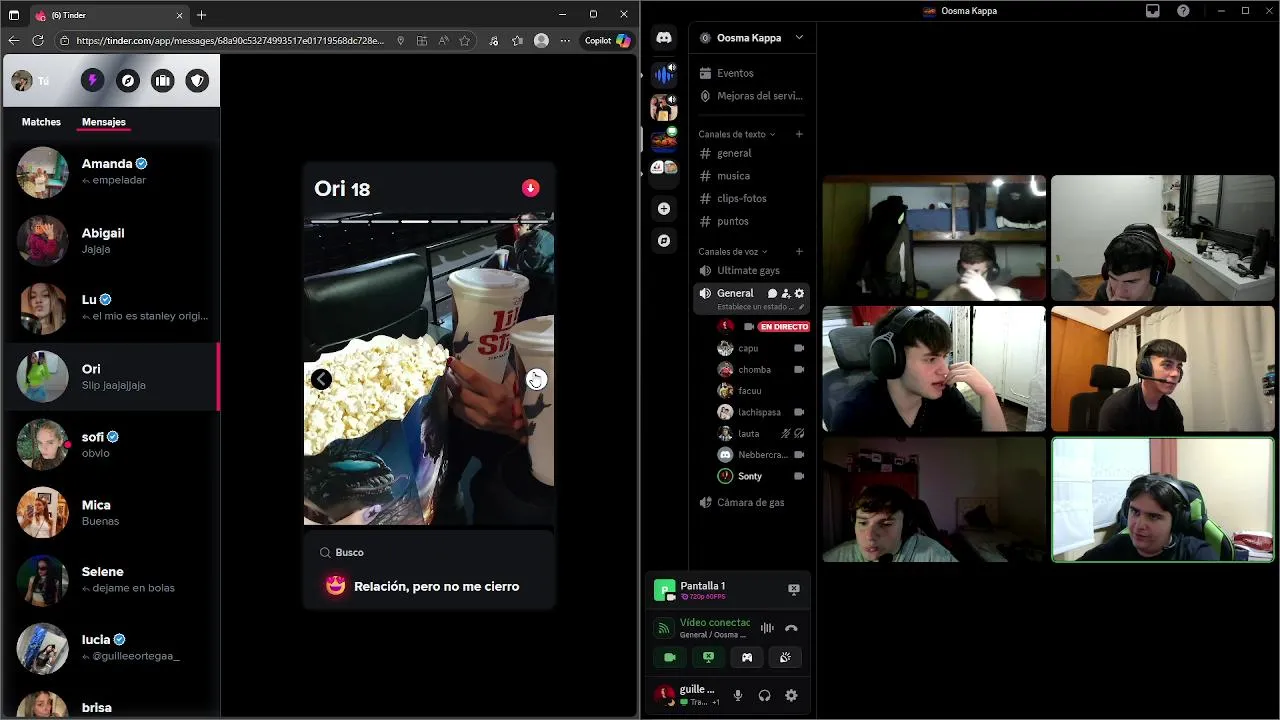Show the next photo of Ori

536,379
